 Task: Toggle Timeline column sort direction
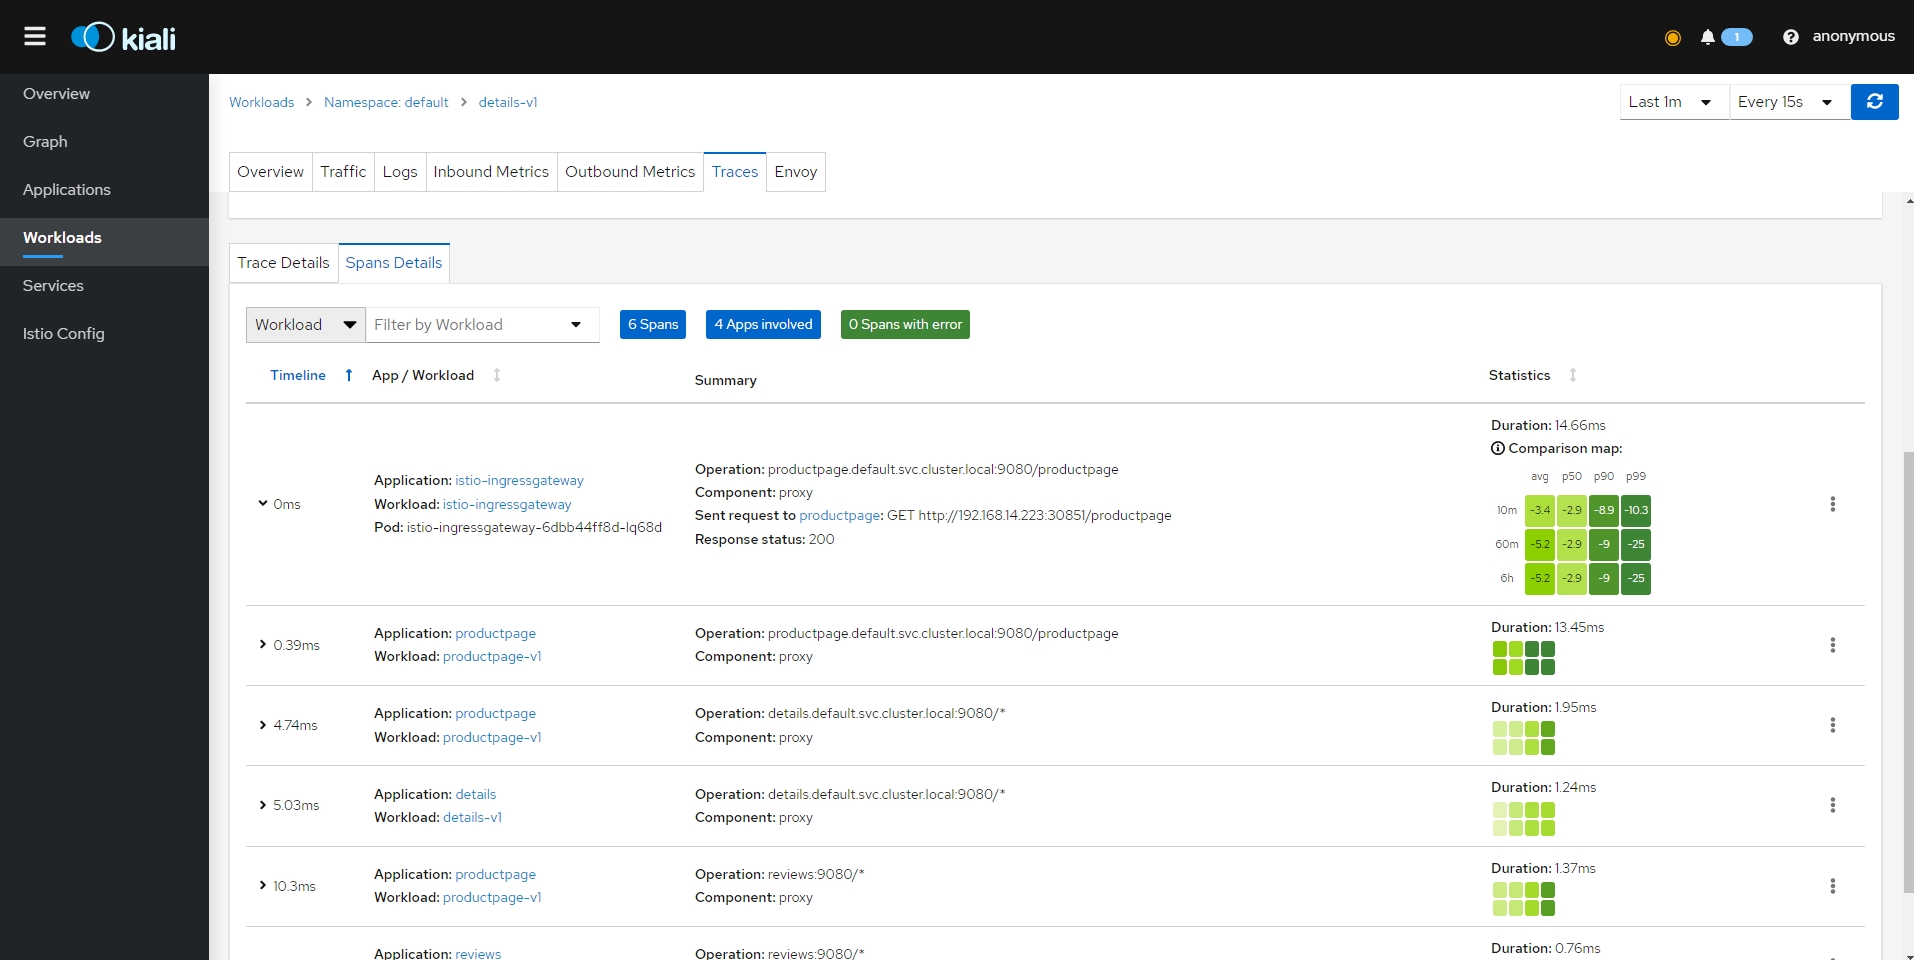tap(348, 375)
